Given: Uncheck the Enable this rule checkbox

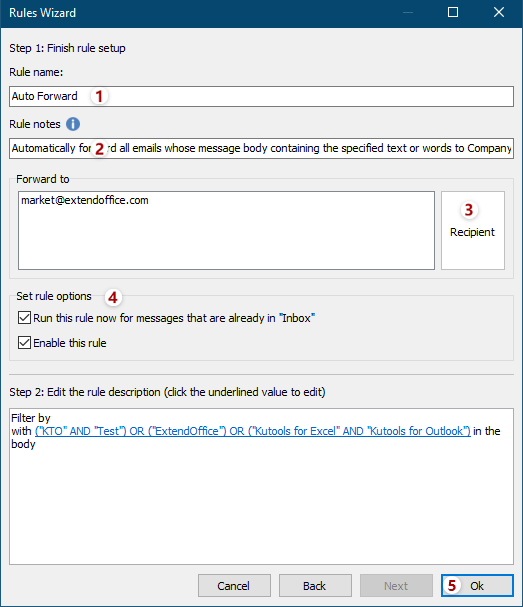Looking at the screenshot, I should tap(24, 343).
